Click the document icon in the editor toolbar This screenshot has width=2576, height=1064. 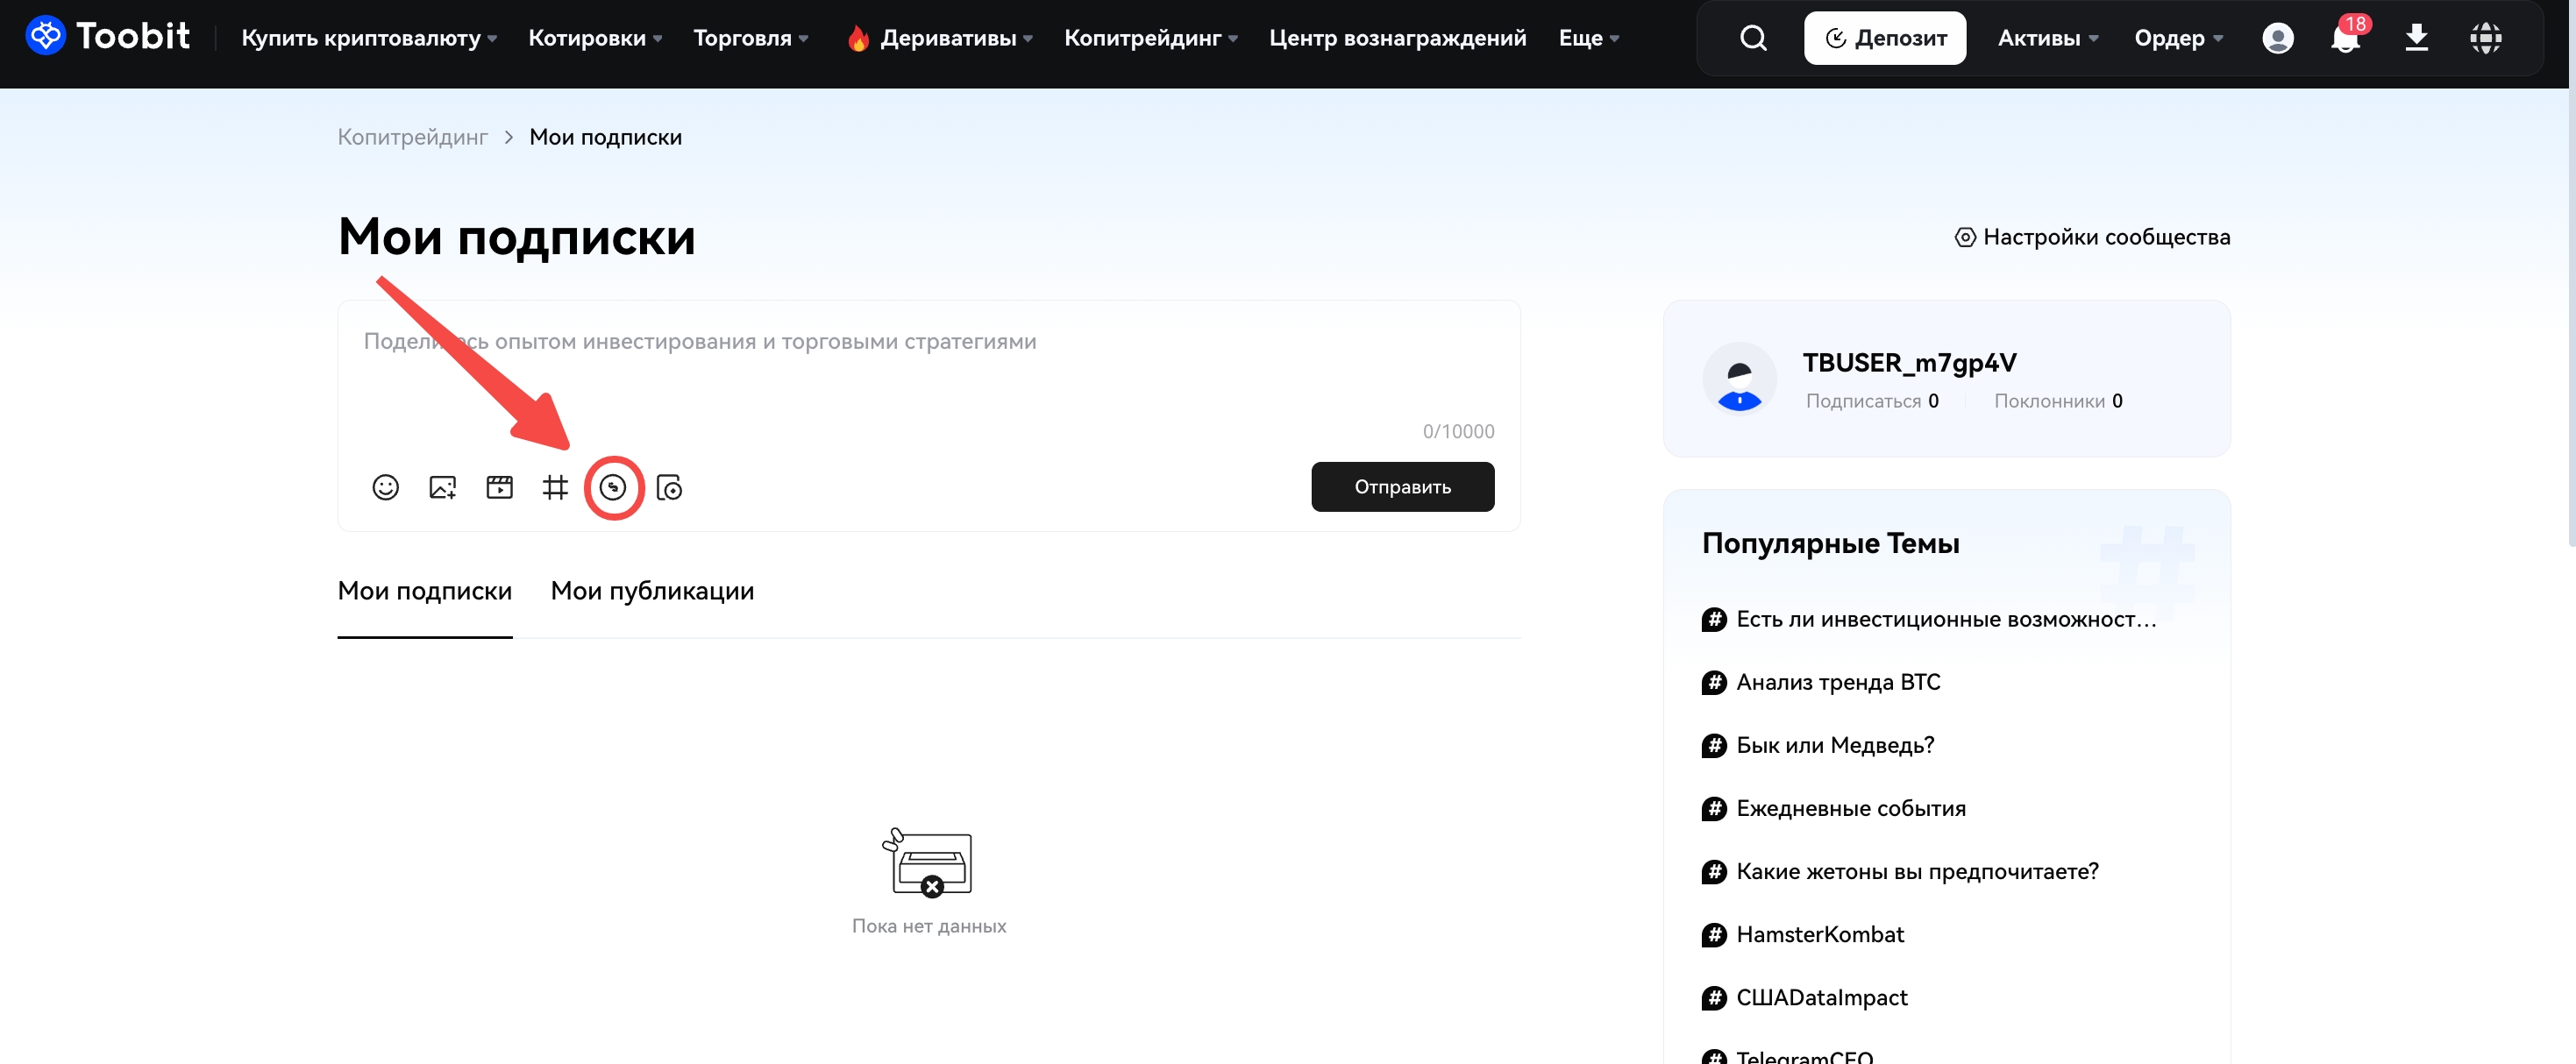669,487
